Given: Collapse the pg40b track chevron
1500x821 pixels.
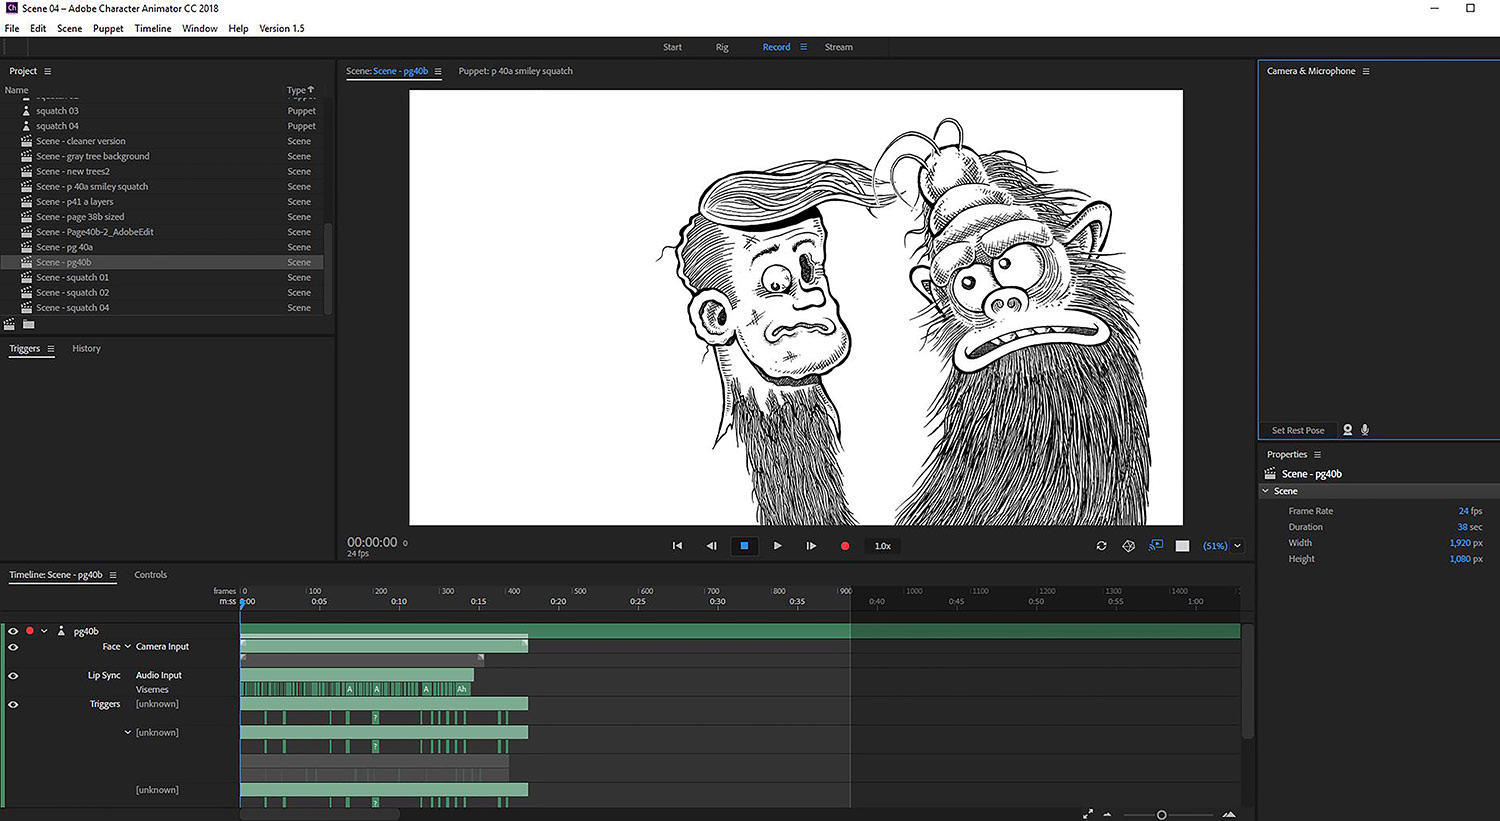Looking at the screenshot, I should click(x=44, y=631).
